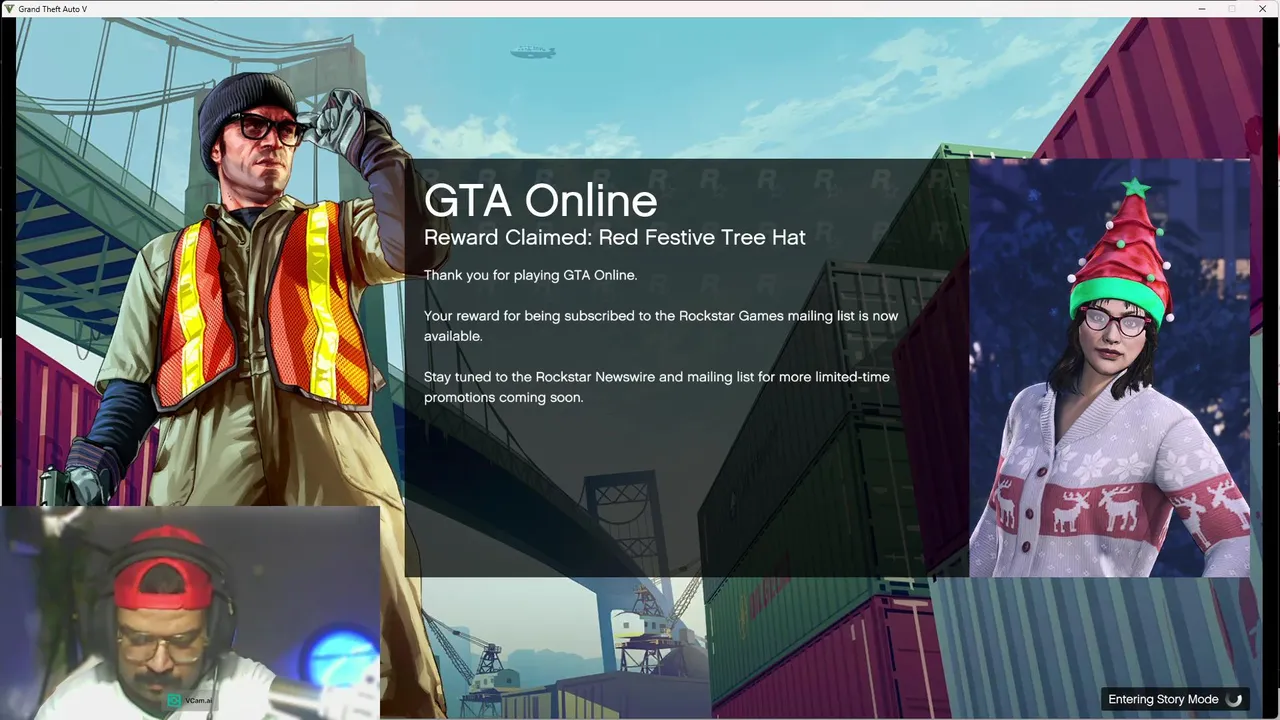Click the 'Grand Theft Auto V' window title text
This screenshot has height=720, width=1280.
tap(52, 9)
